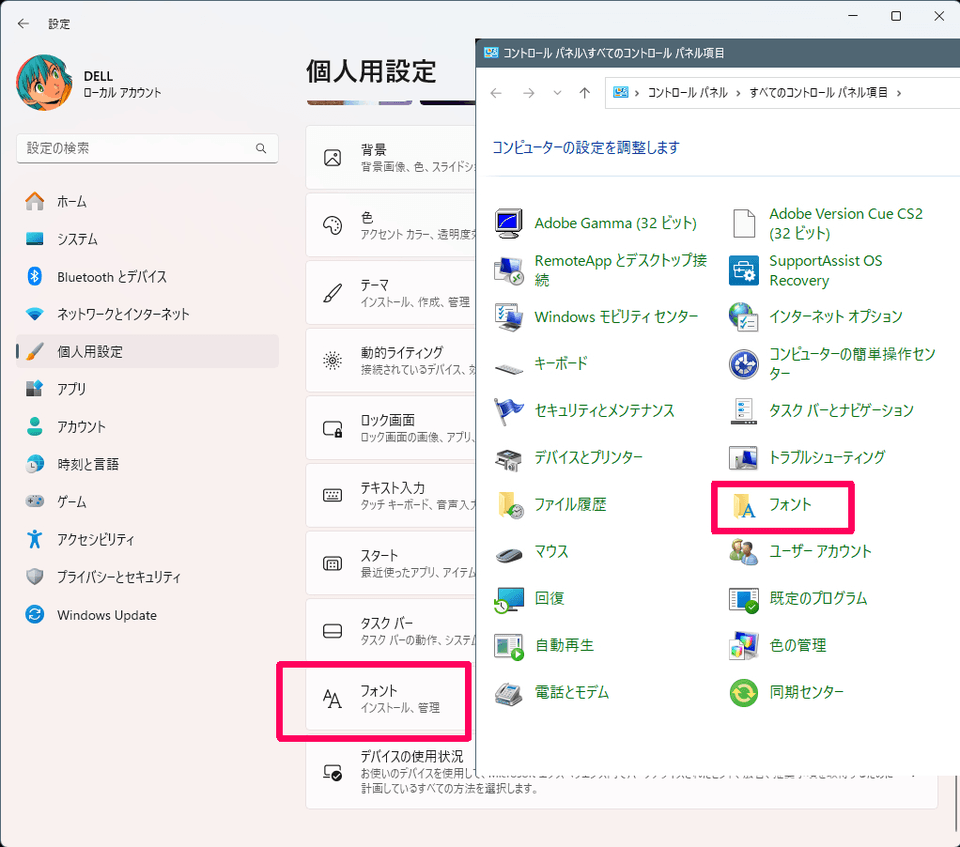Click the セキュリティとメンテナンス flag icon
The image size is (960, 847).
[x=508, y=411]
